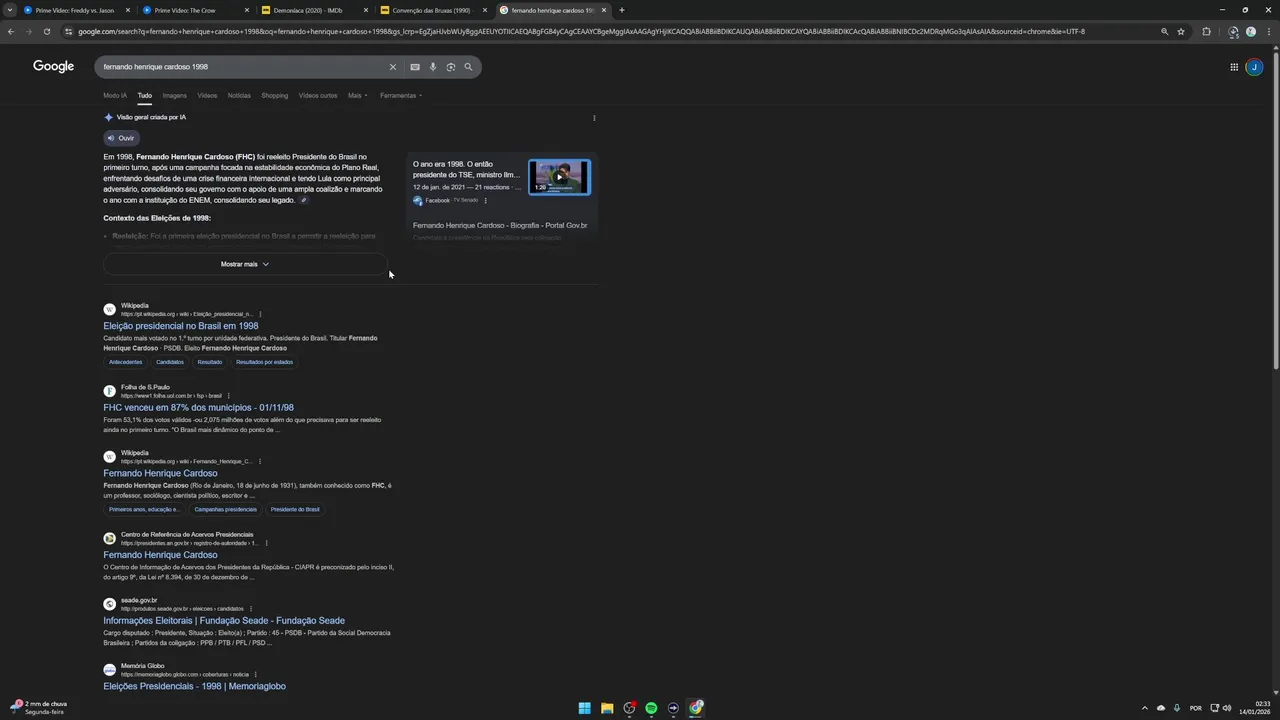
Task: Open the Chrome profile avatar
Action: [1250, 32]
